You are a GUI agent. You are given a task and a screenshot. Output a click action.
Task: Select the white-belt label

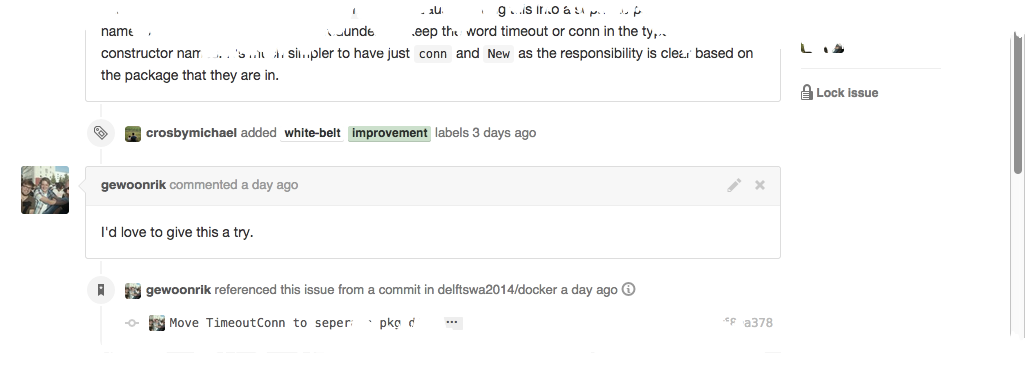pyautogui.click(x=313, y=133)
